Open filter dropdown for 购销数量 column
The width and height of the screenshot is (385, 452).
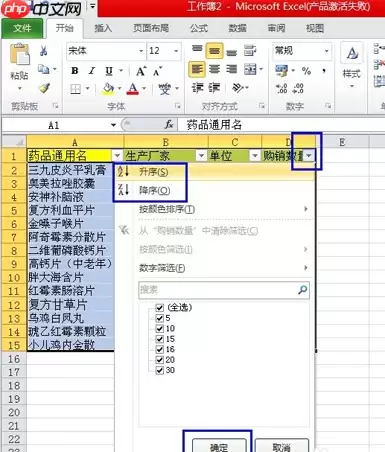point(309,155)
